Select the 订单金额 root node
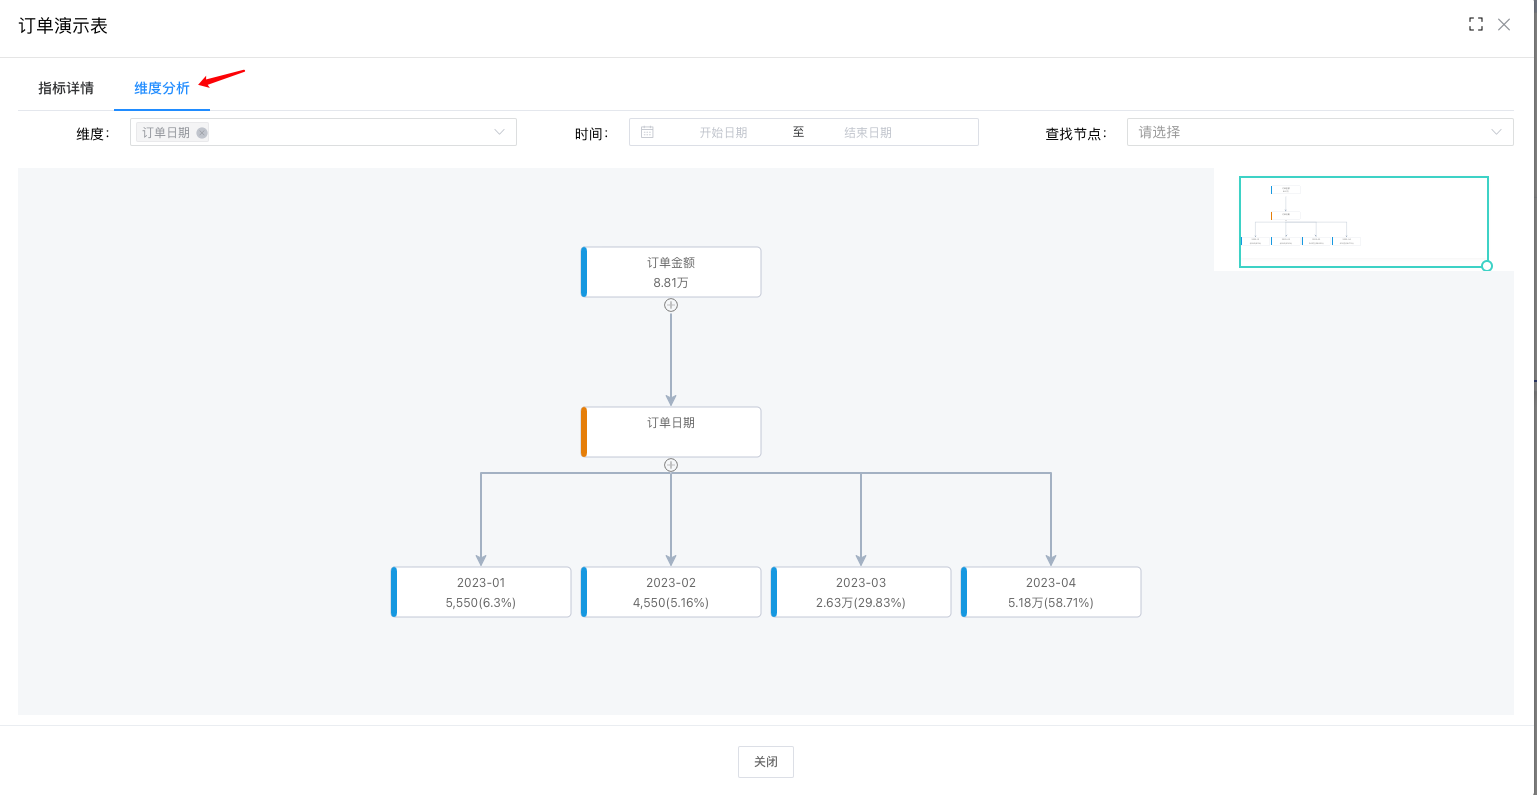This screenshot has height=795, width=1537. [671, 272]
